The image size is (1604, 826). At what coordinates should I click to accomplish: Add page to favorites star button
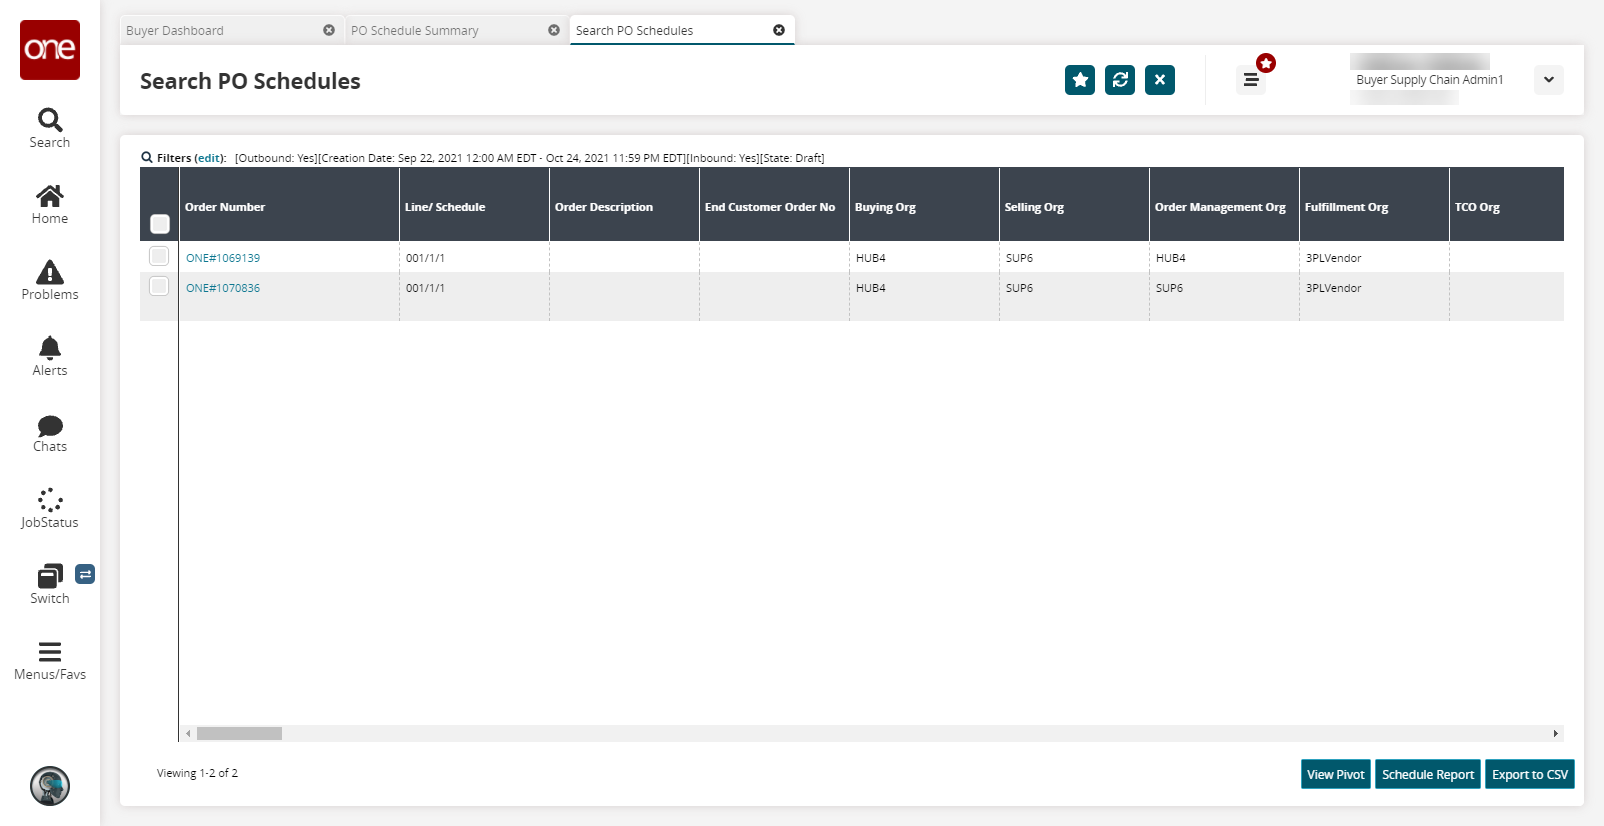(x=1080, y=80)
